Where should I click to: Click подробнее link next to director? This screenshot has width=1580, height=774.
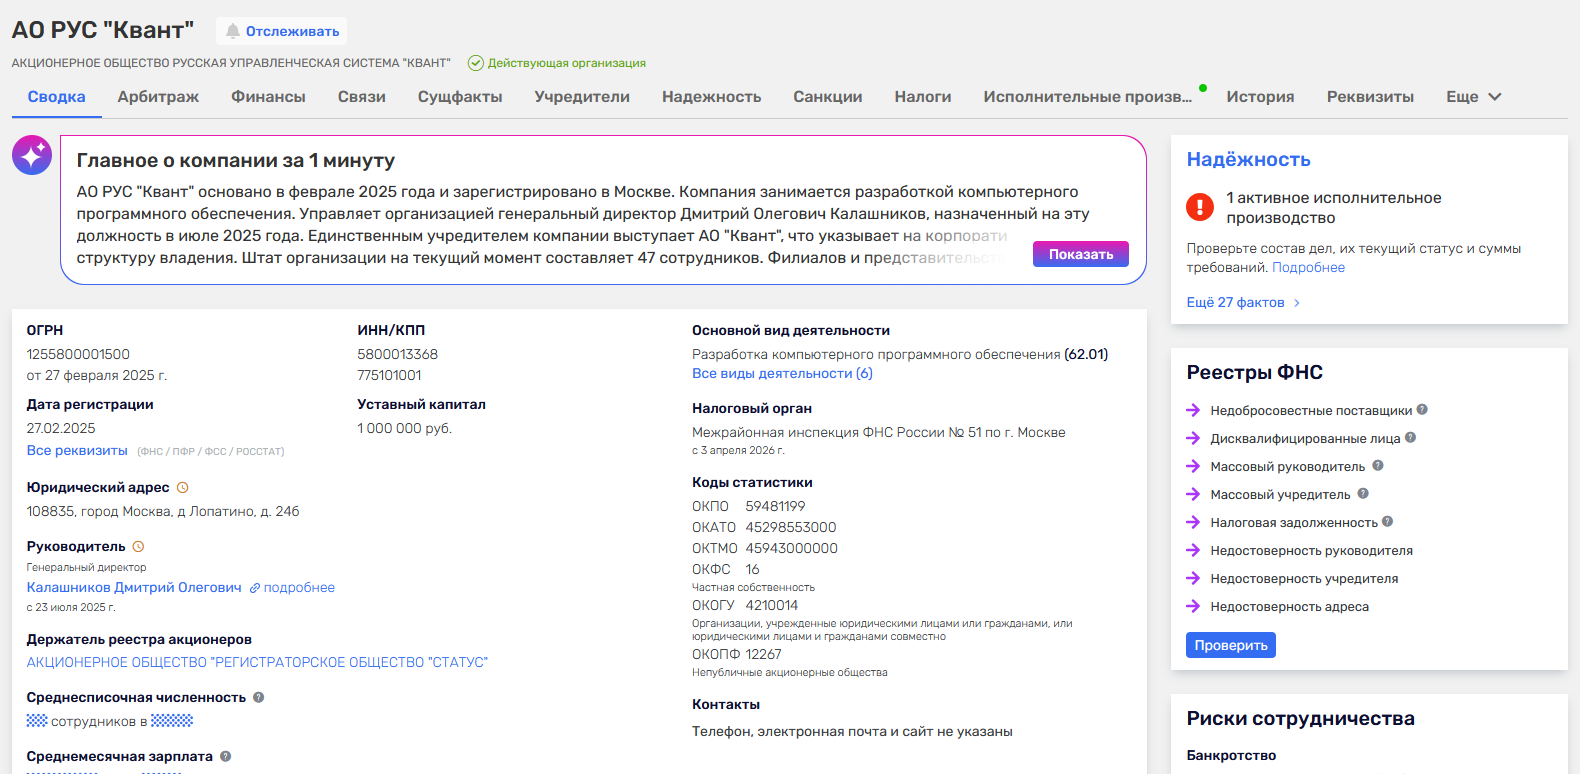299,588
